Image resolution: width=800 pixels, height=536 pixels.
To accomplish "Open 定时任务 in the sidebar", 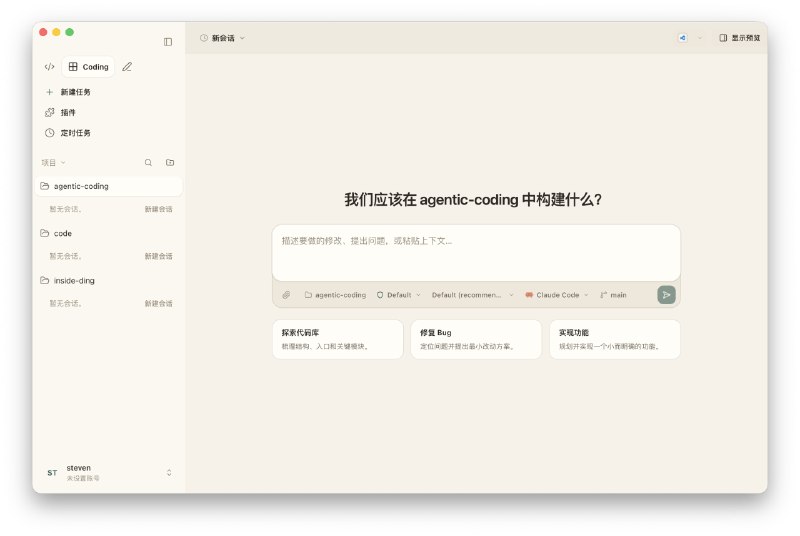I will tap(76, 133).
